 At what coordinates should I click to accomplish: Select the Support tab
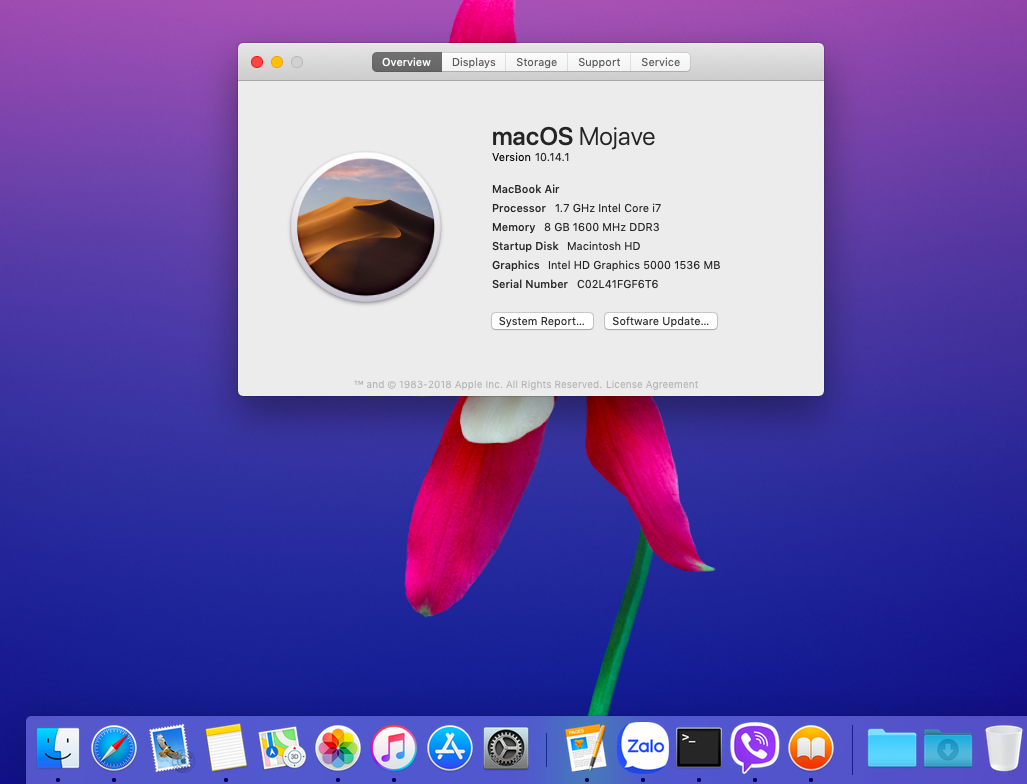[599, 62]
